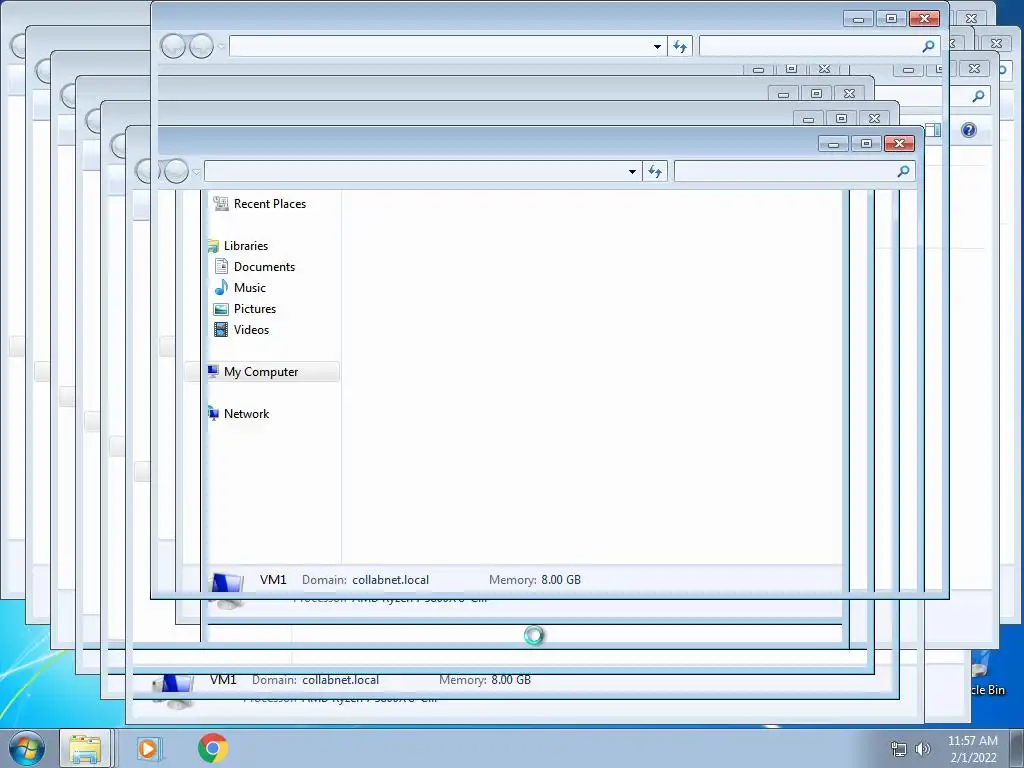Maximize the topmost Explorer window
This screenshot has width=1024, height=768.
click(x=891, y=19)
